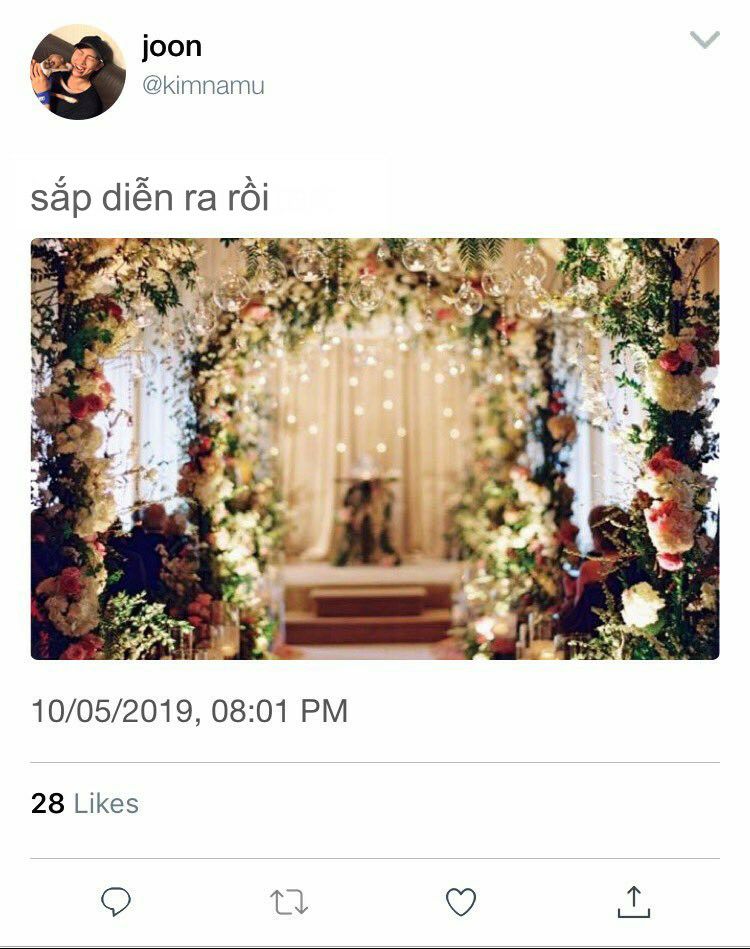Tap the bold number 28
Image resolution: width=750 pixels, height=949 pixels.
pyautogui.click(x=48, y=804)
